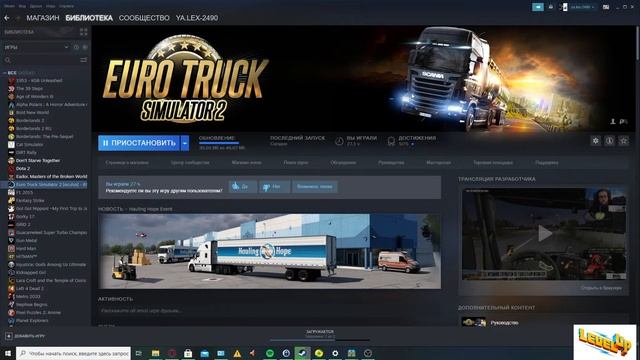
Task: Go back with the arrow icon
Action: 7,18
